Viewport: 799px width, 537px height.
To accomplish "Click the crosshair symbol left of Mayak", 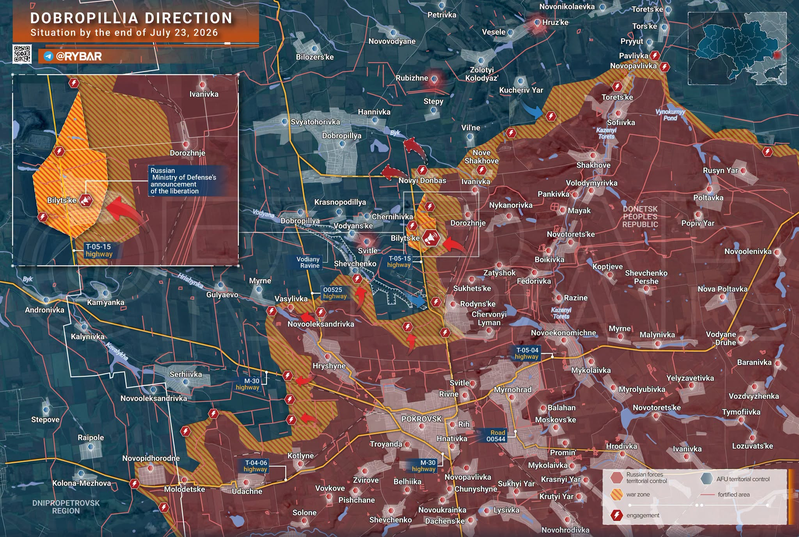I will 555,207.
